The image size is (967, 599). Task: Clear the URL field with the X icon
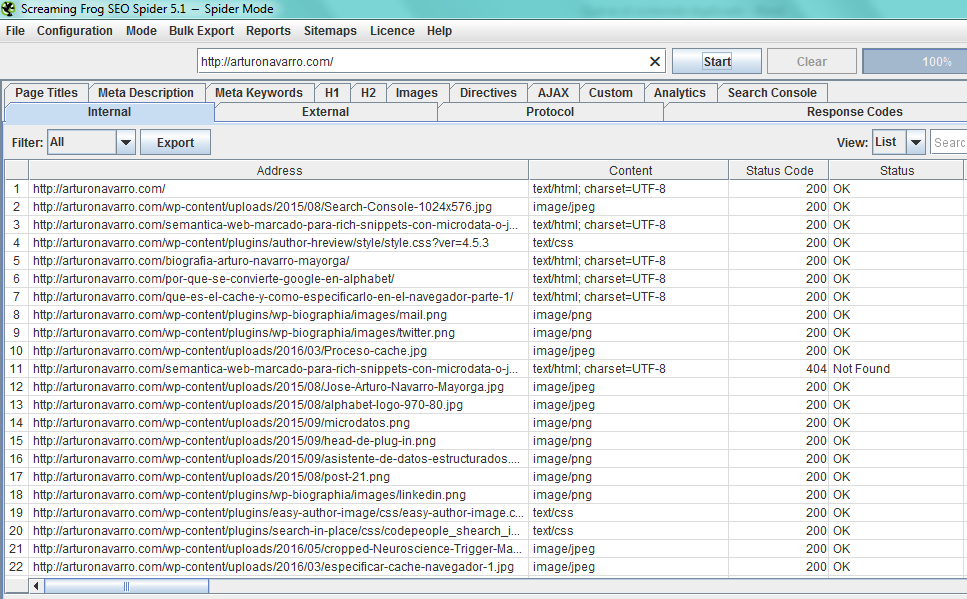tap(655, 62)
